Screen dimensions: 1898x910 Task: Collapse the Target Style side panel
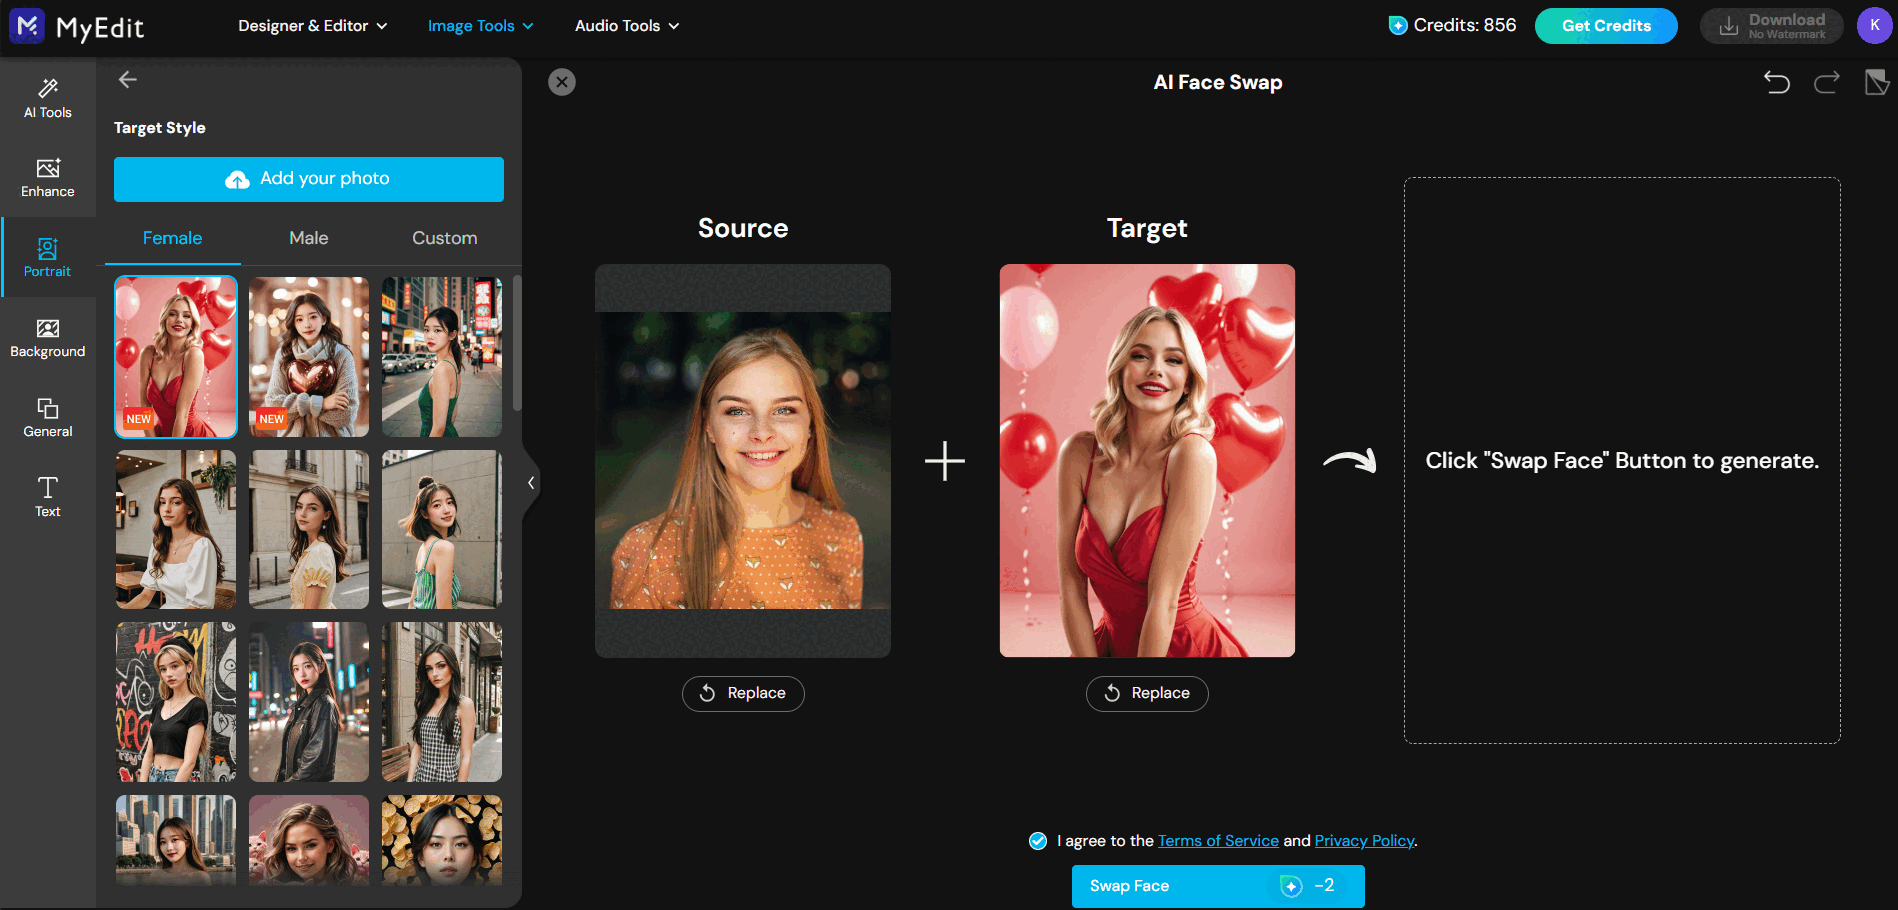click(531, 482)
